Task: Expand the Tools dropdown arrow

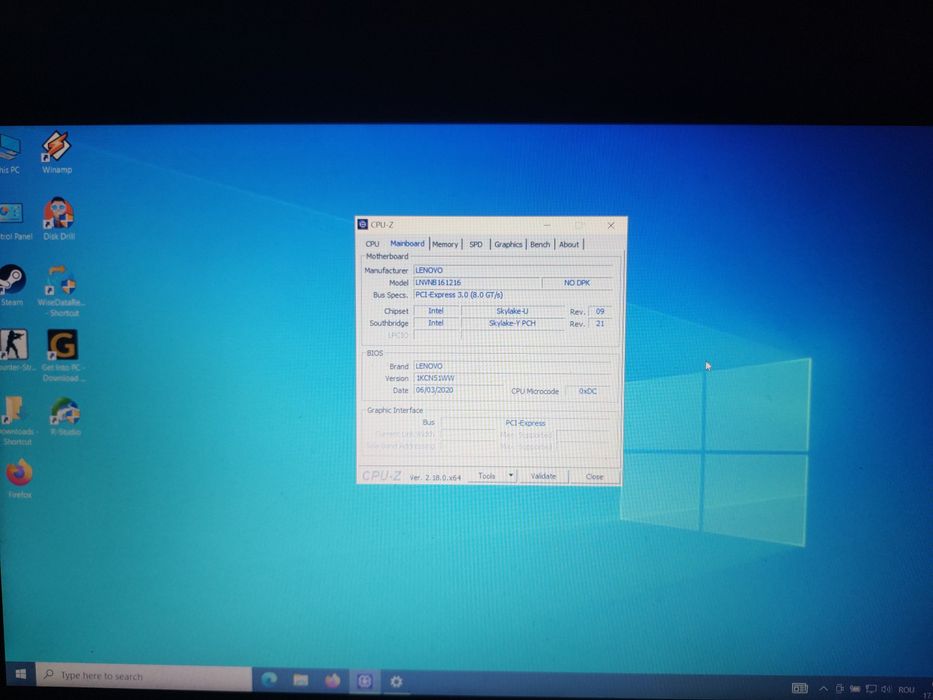Action: coord(511,476)
